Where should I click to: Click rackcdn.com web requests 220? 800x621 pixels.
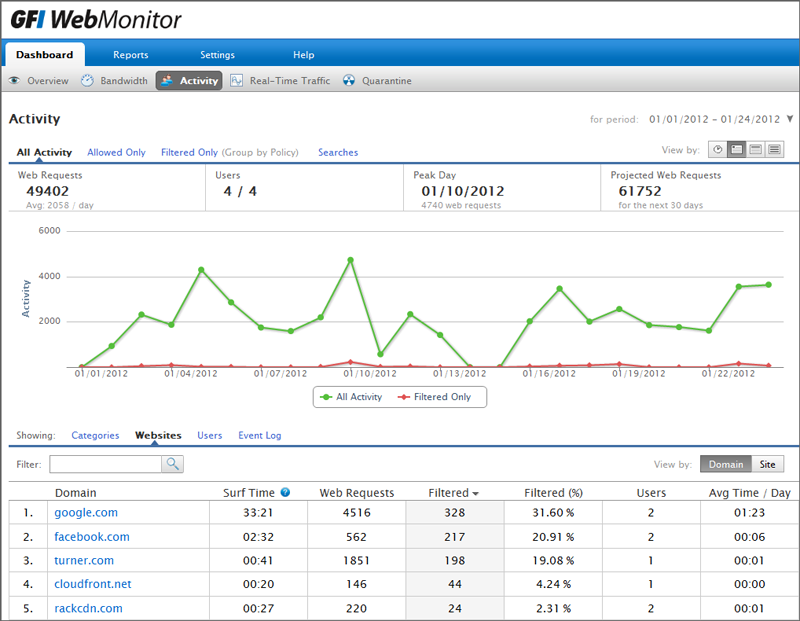(x=356, y=608)
